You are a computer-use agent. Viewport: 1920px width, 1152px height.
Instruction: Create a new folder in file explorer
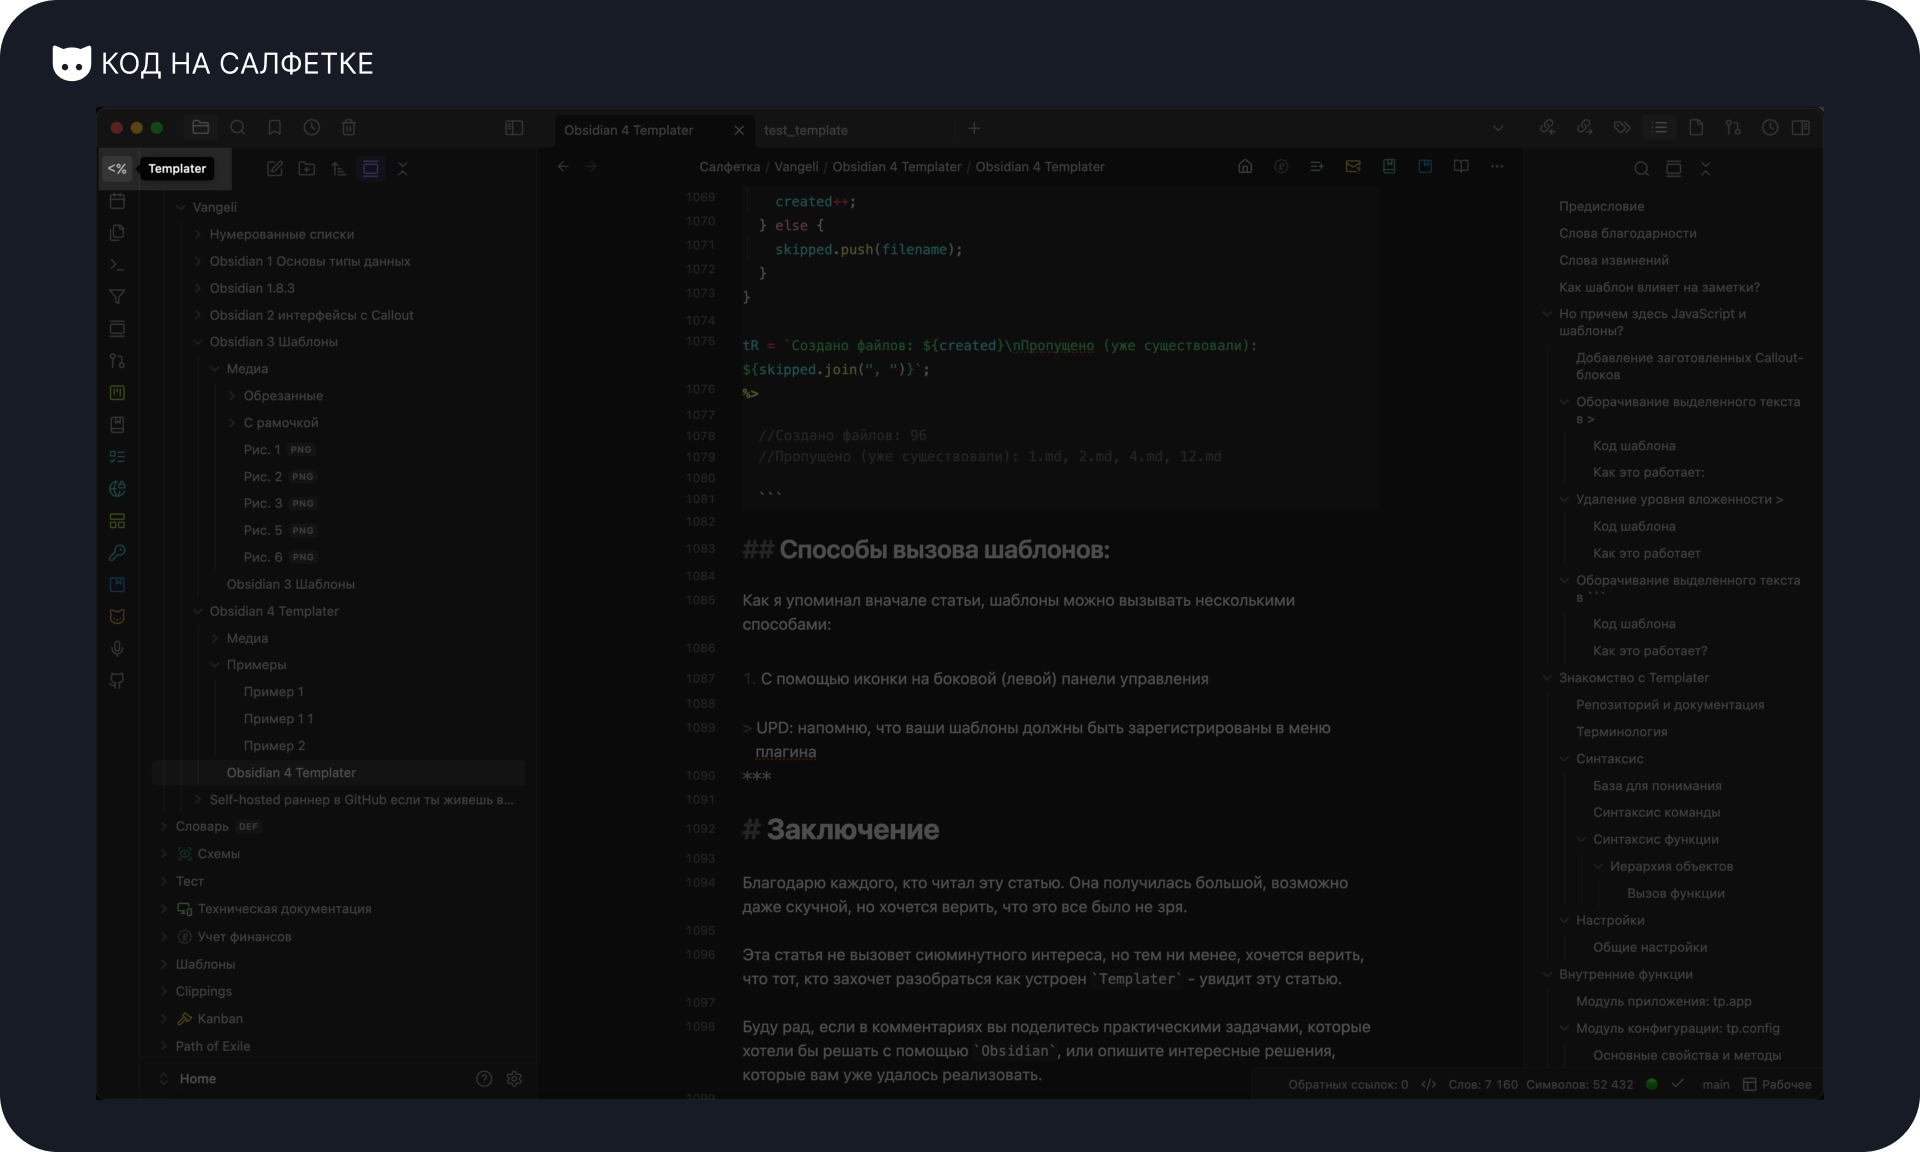307,169
